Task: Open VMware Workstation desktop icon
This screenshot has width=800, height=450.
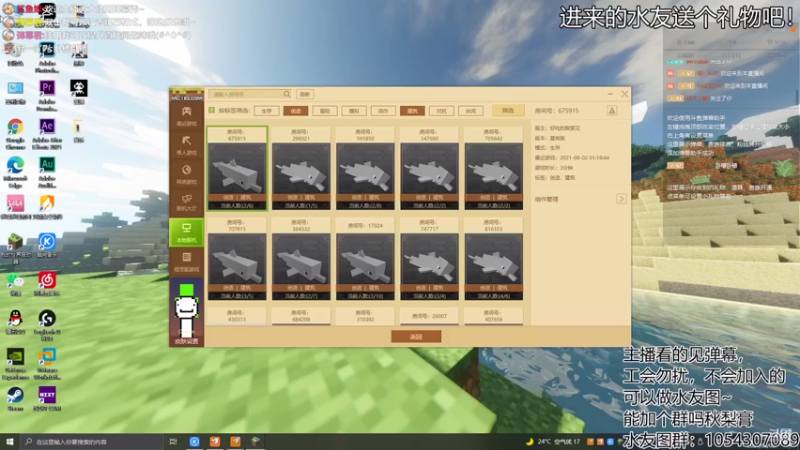Action: coord(47,363)
